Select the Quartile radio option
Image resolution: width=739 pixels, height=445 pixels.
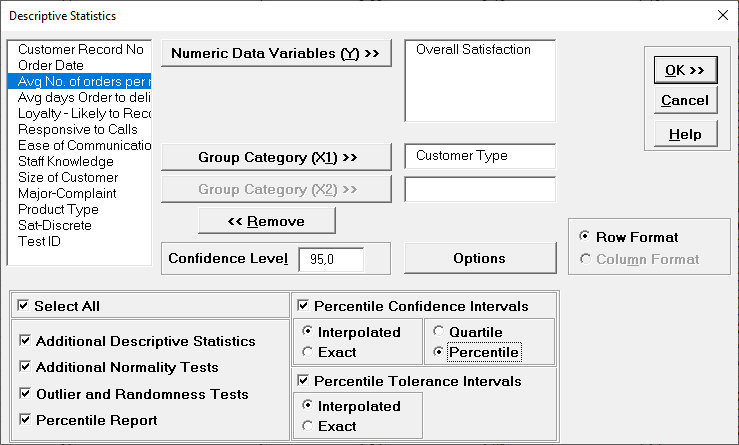pyautogui.click(x=441, y=332)
